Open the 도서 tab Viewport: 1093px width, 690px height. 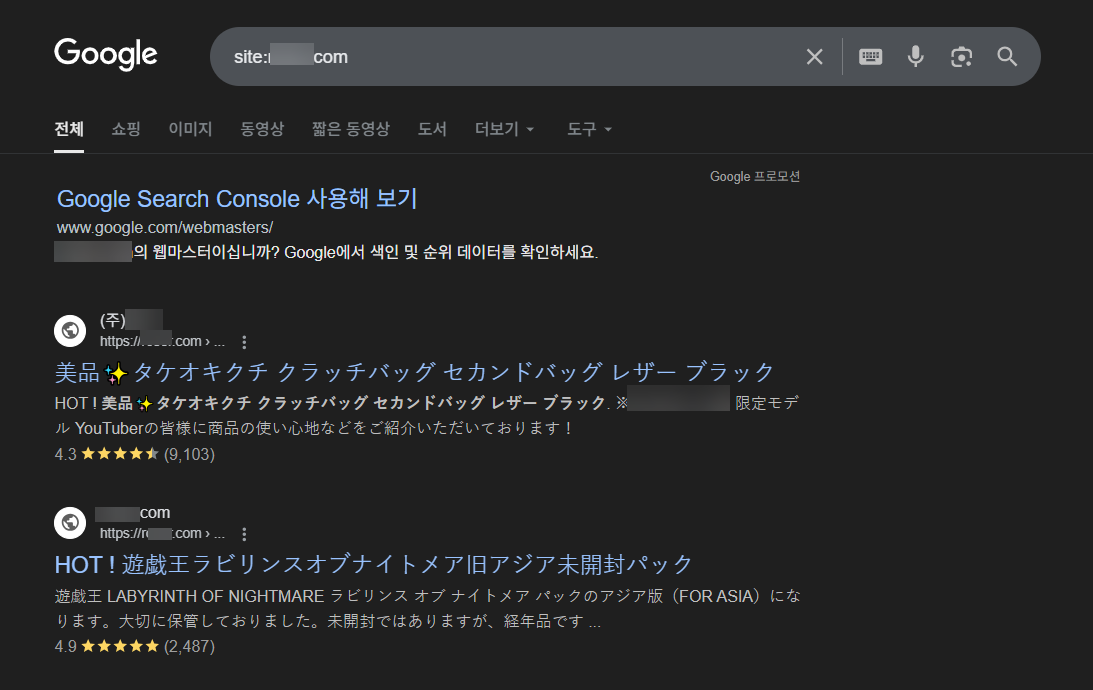[432, 129]
